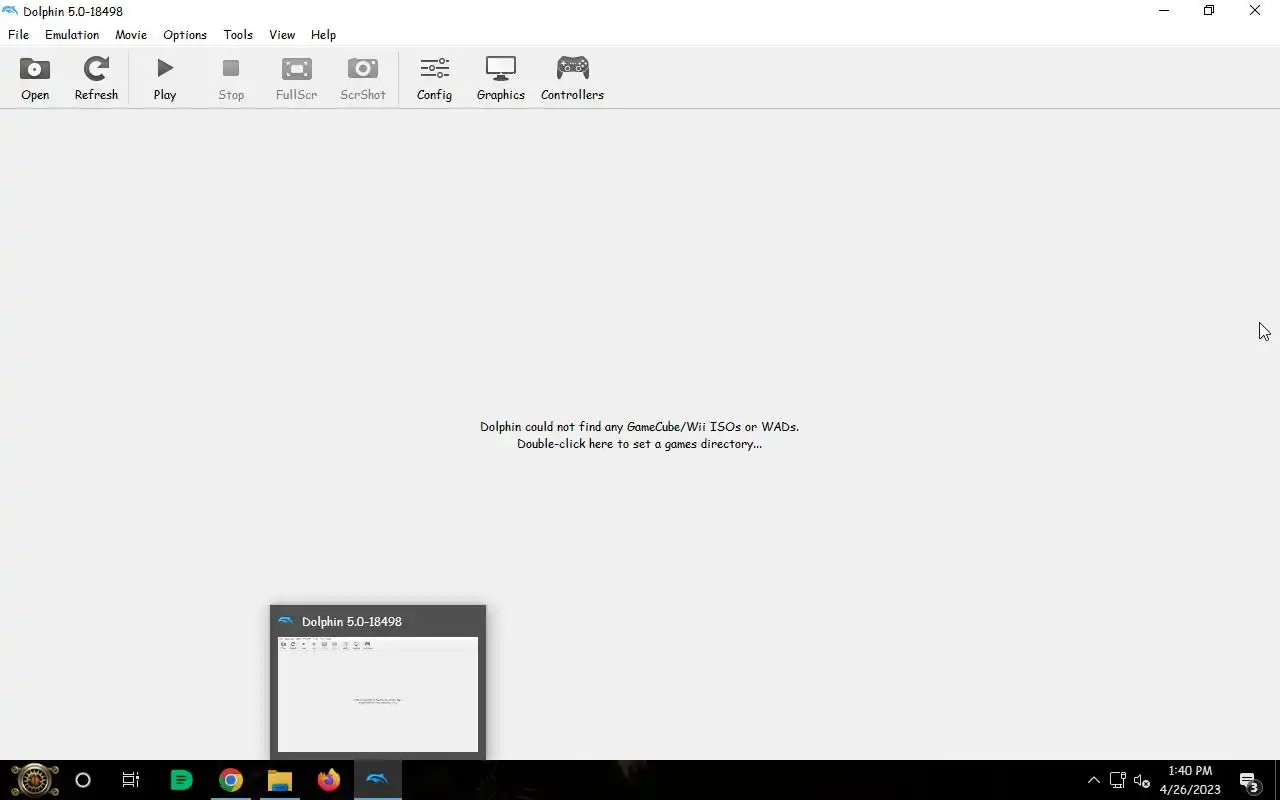Open the Options menu
The height and width of the screenshot is (800, 1280).
point(185,34)
